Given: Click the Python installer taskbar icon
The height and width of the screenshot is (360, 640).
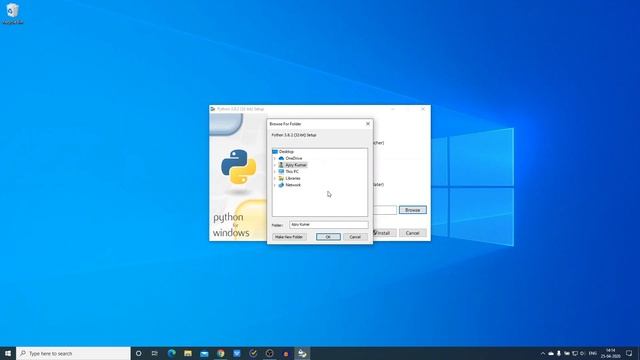Looking at the screenshot, I should tap(302, 353).
